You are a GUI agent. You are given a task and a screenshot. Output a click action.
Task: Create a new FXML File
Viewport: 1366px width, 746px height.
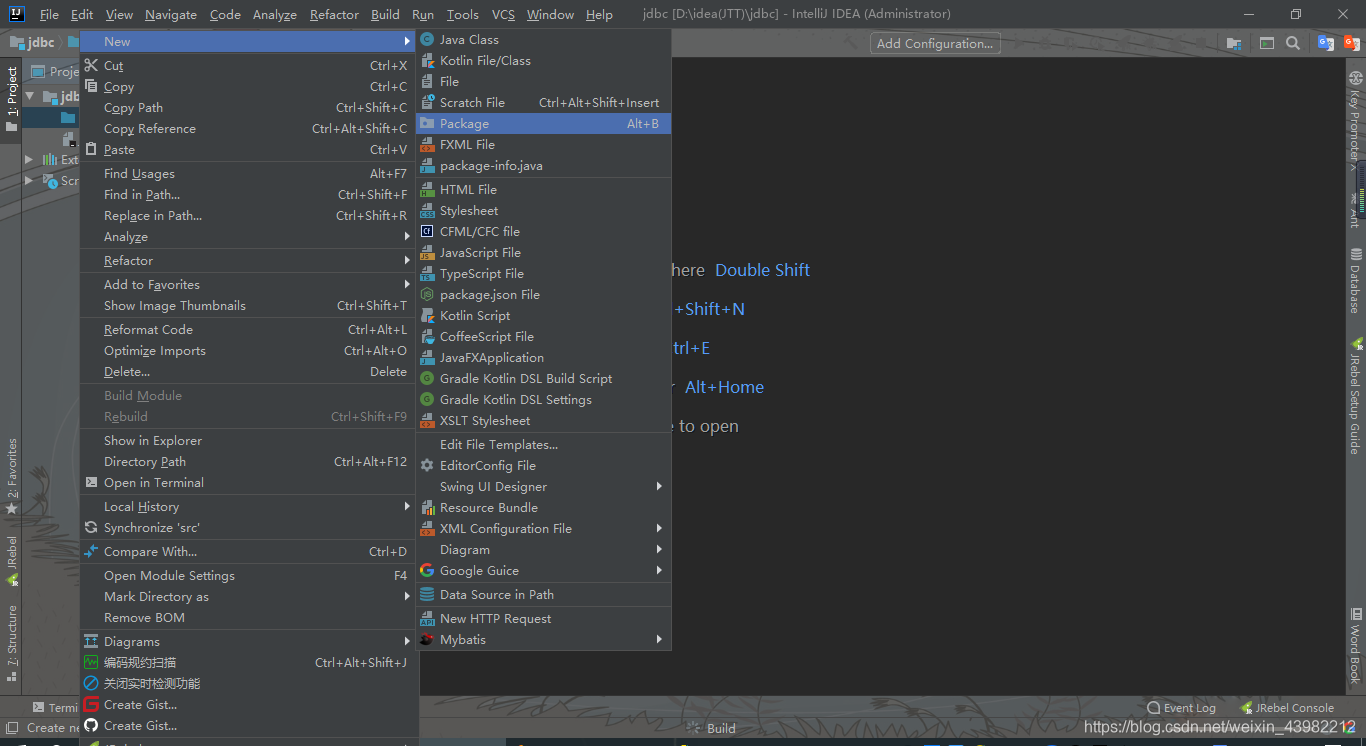[543, 144]
